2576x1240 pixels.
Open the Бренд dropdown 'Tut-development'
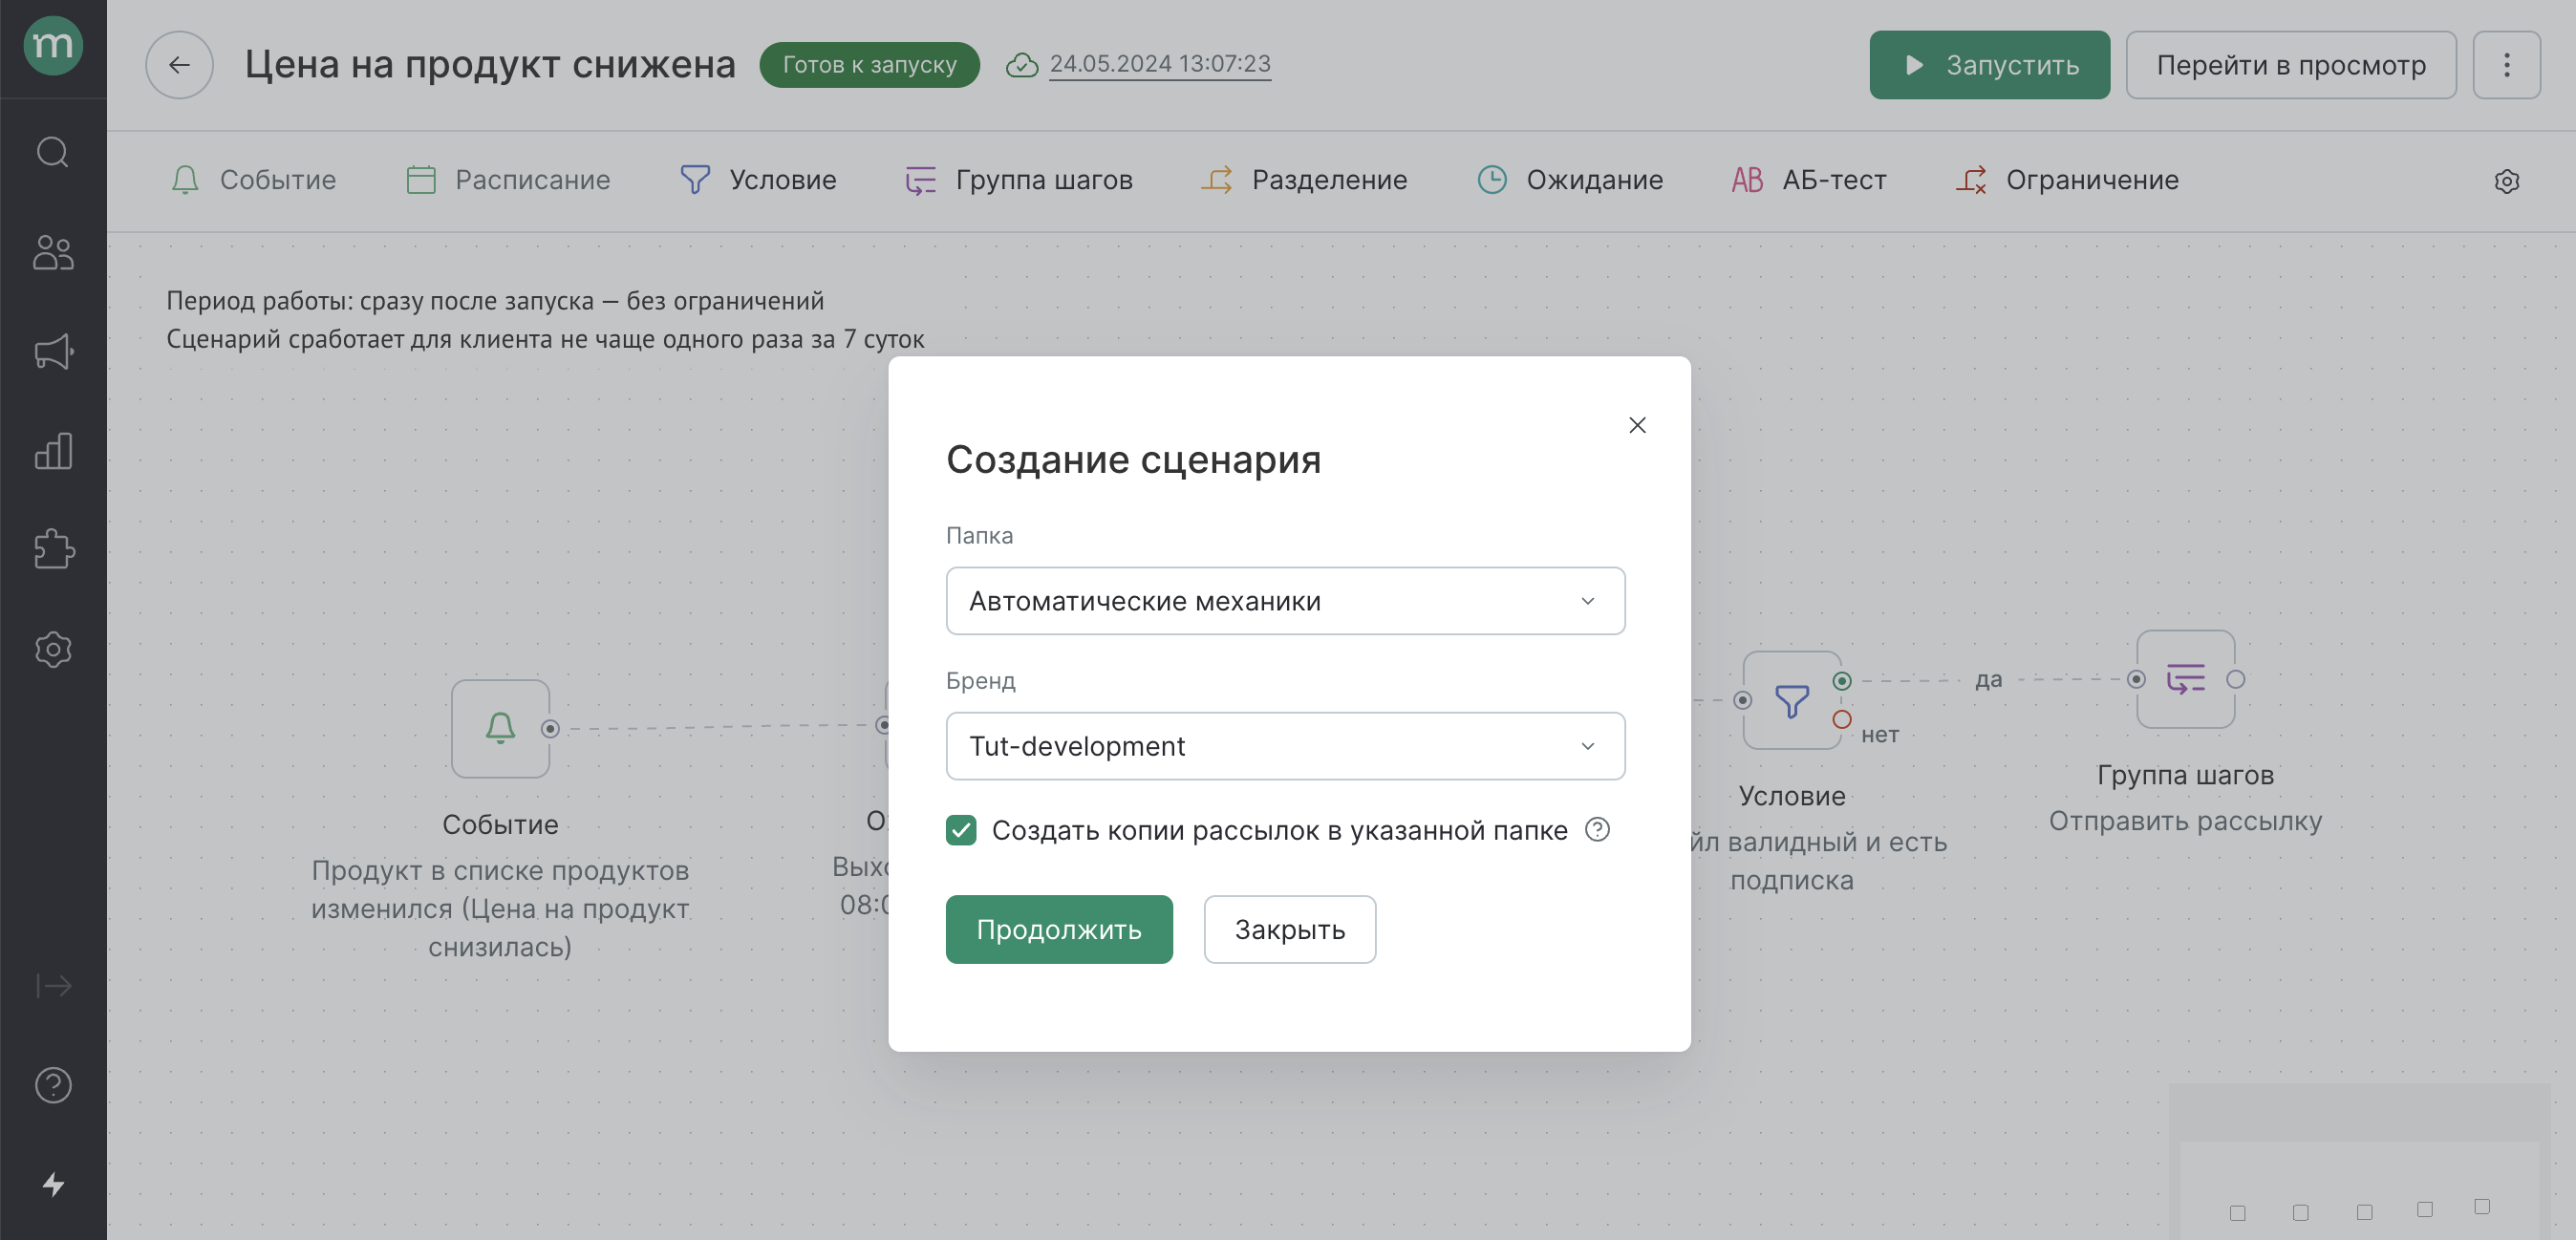point(1285,745)
